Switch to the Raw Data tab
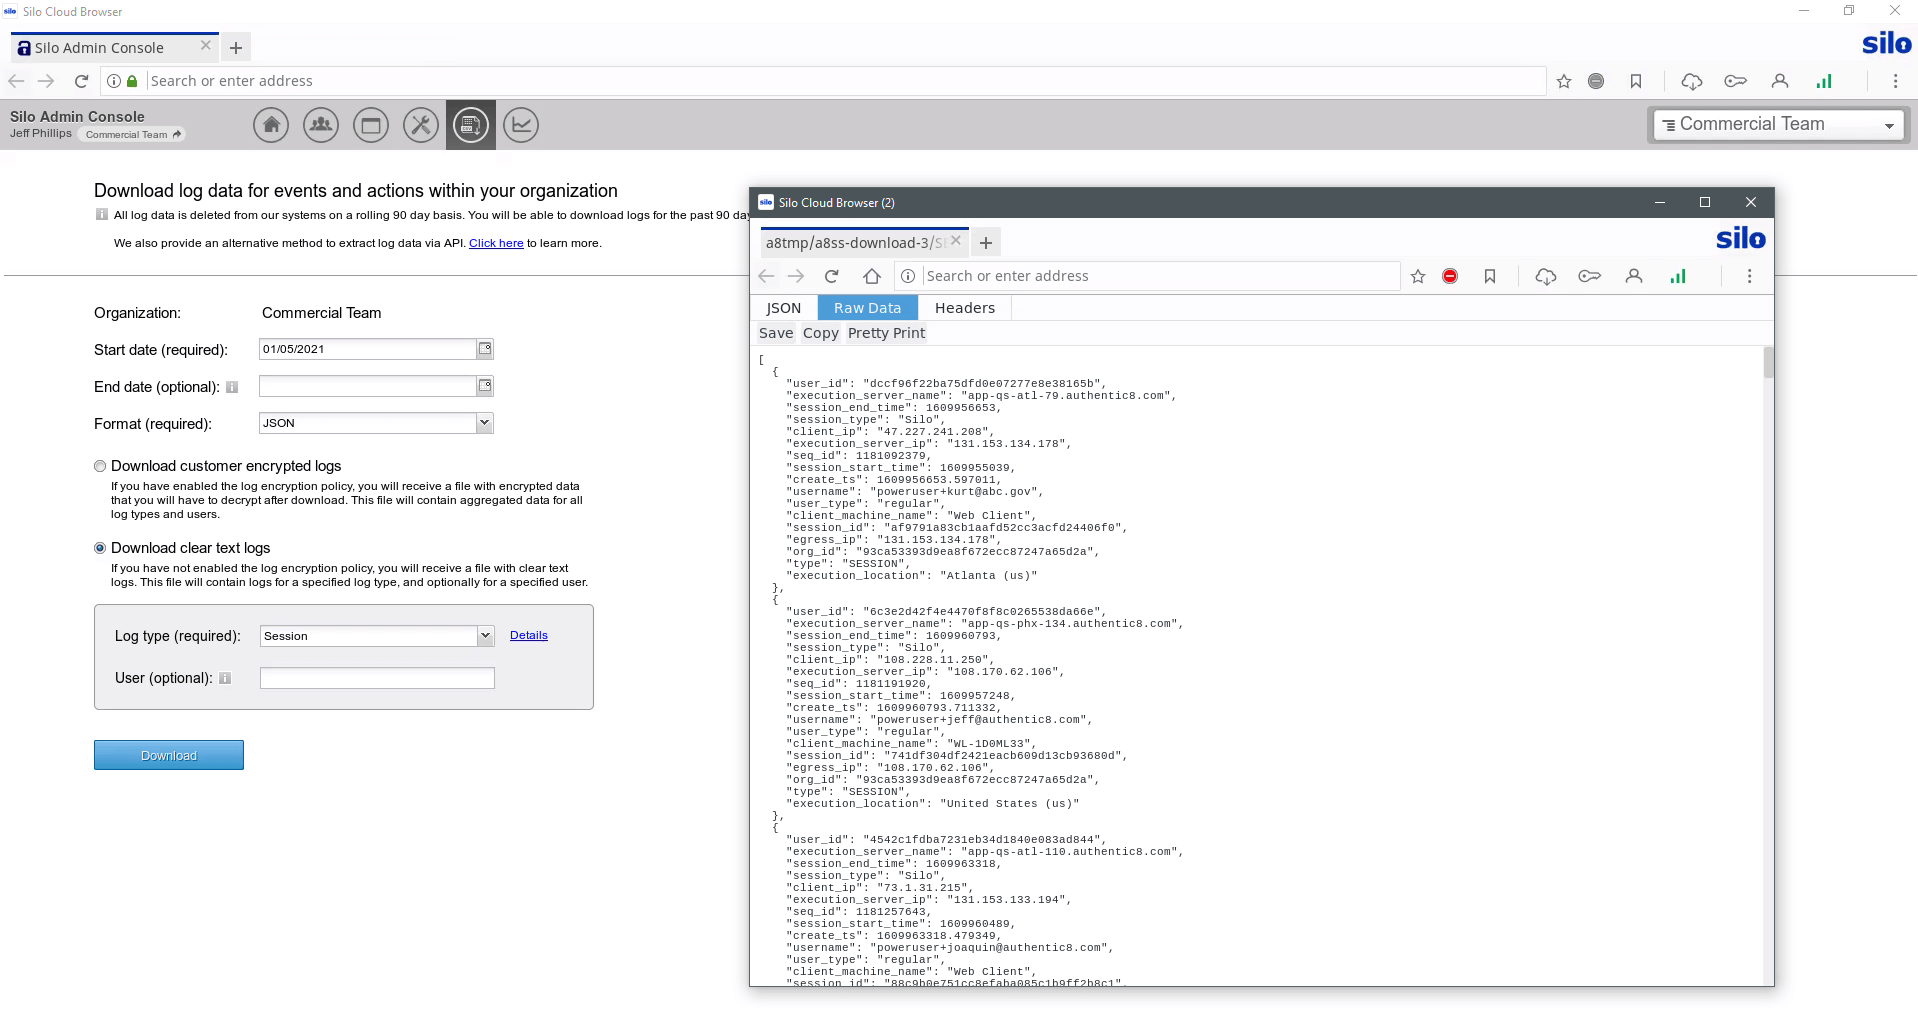The image size is (1918, 1012). point(868,308)
